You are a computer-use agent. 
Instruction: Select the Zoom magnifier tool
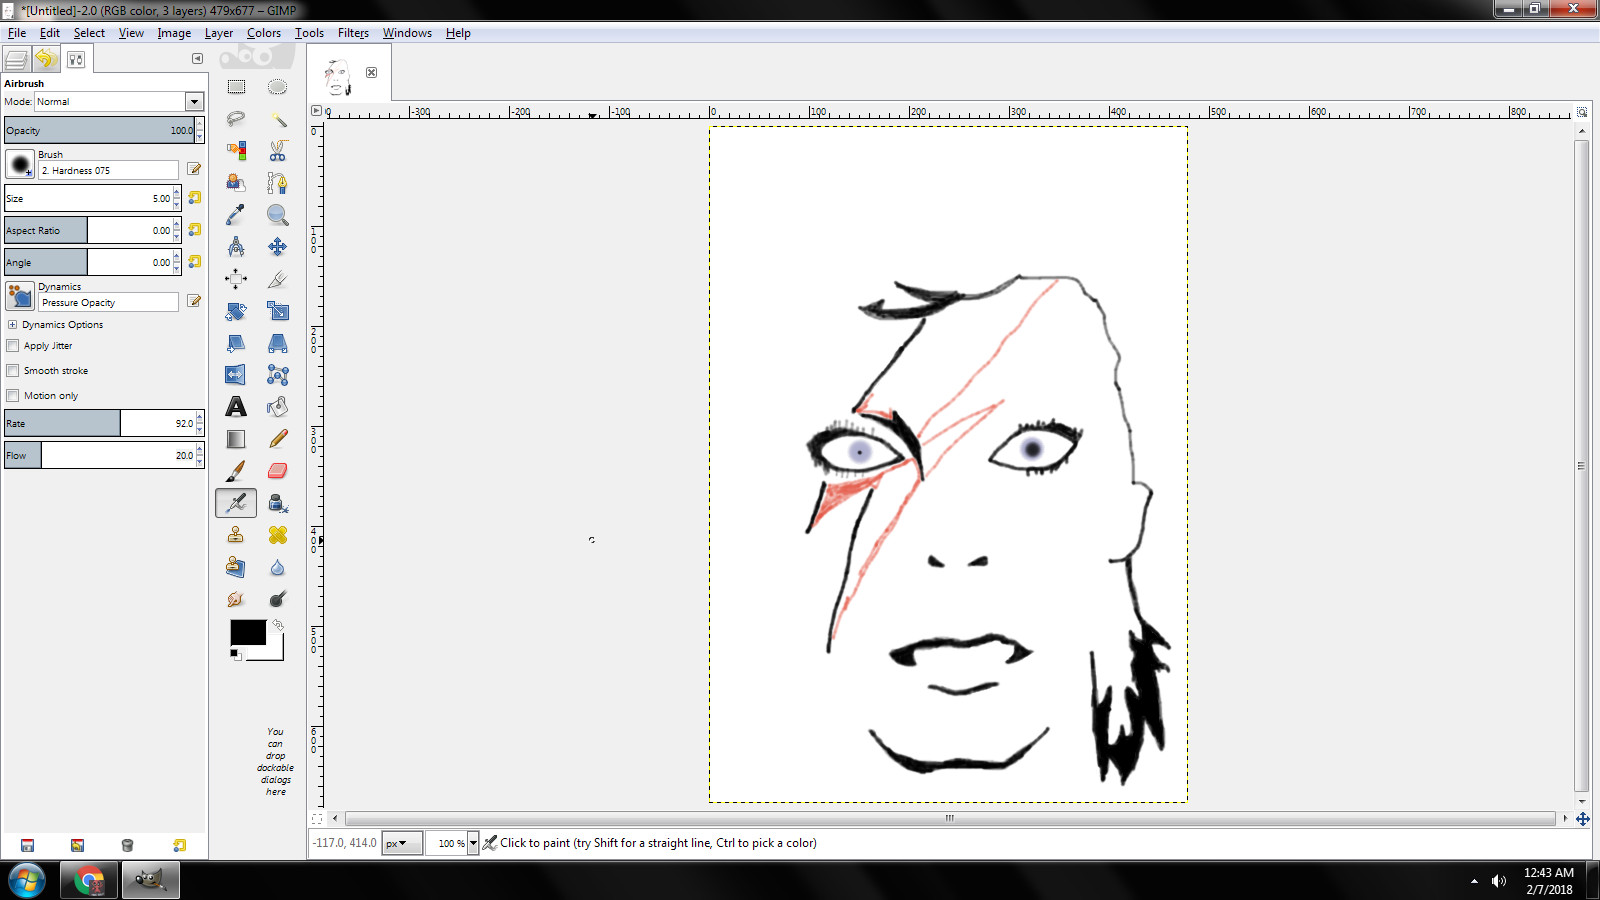tap(278, 215)
